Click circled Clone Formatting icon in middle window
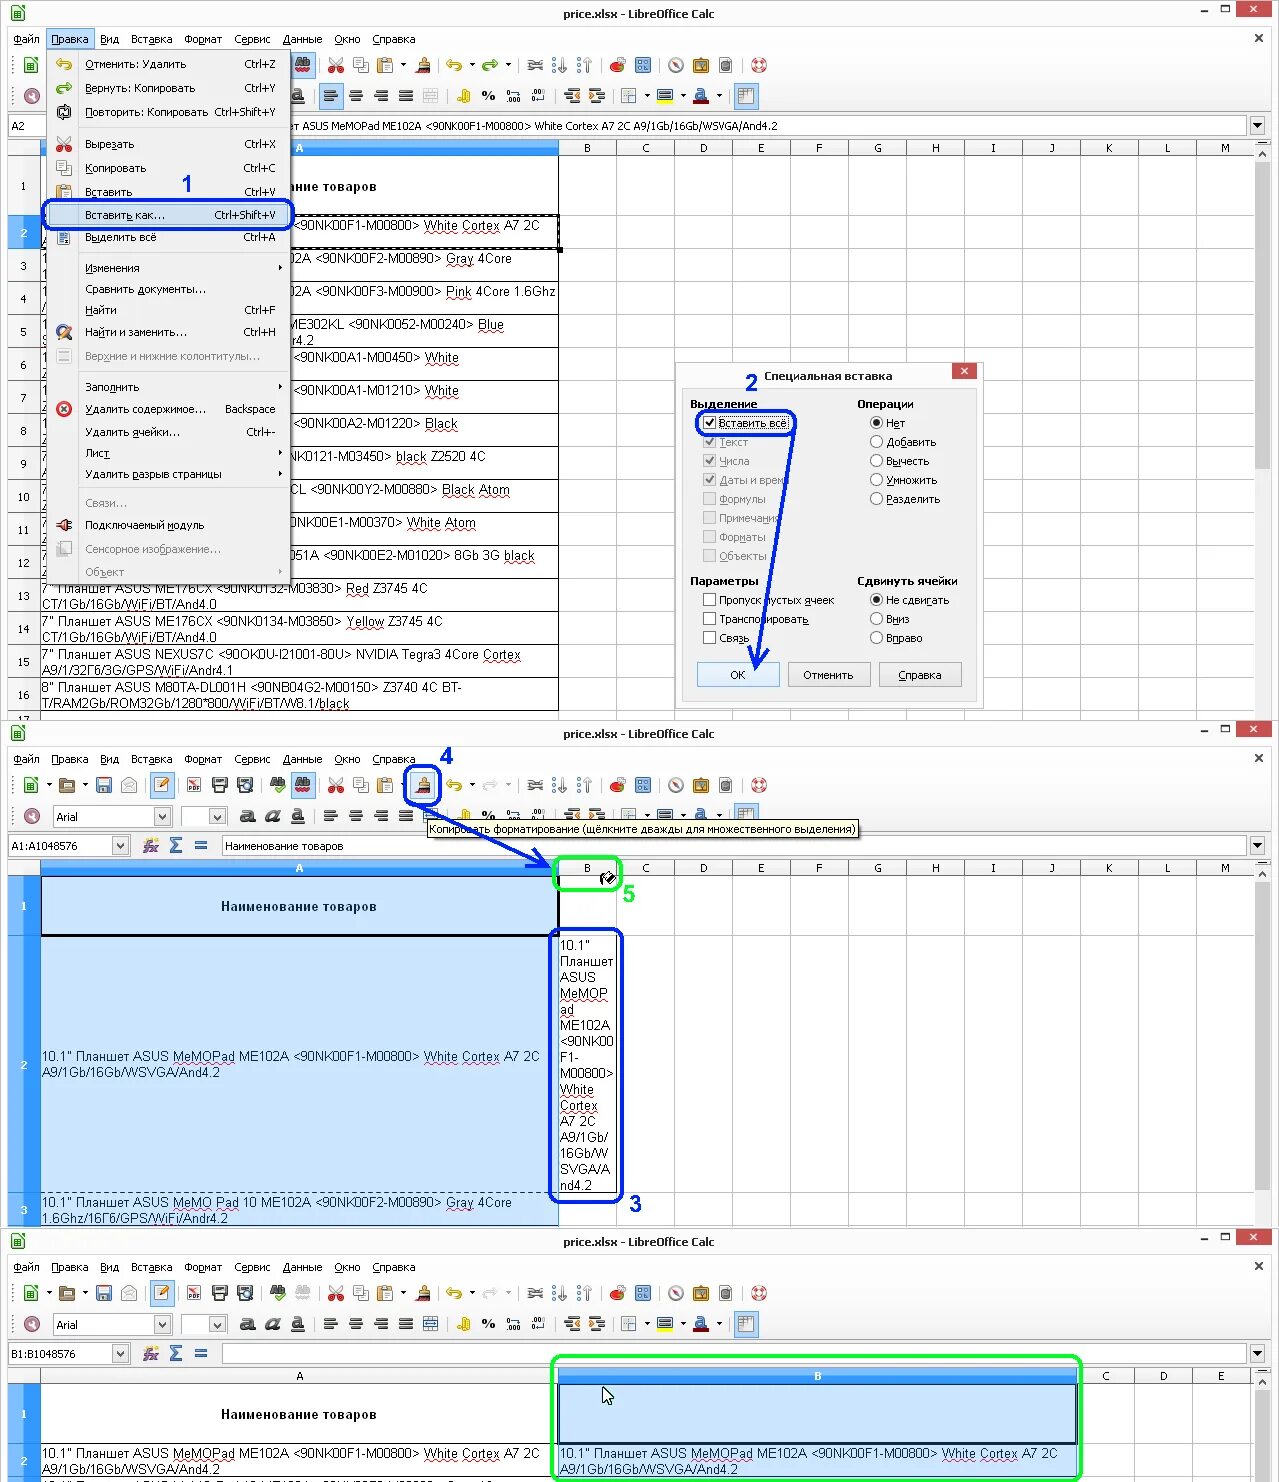Screen dimensions: 1279x1482 click(x=424, y=786)
